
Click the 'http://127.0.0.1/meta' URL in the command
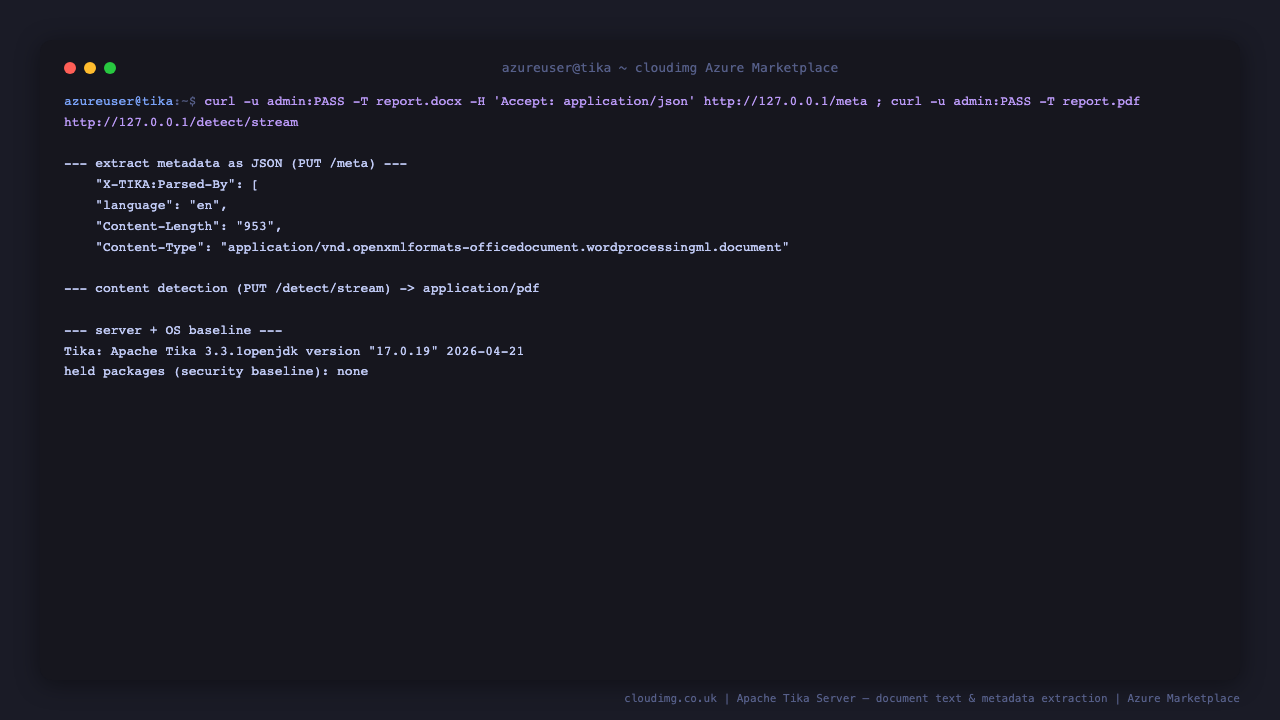coord(785,101)
